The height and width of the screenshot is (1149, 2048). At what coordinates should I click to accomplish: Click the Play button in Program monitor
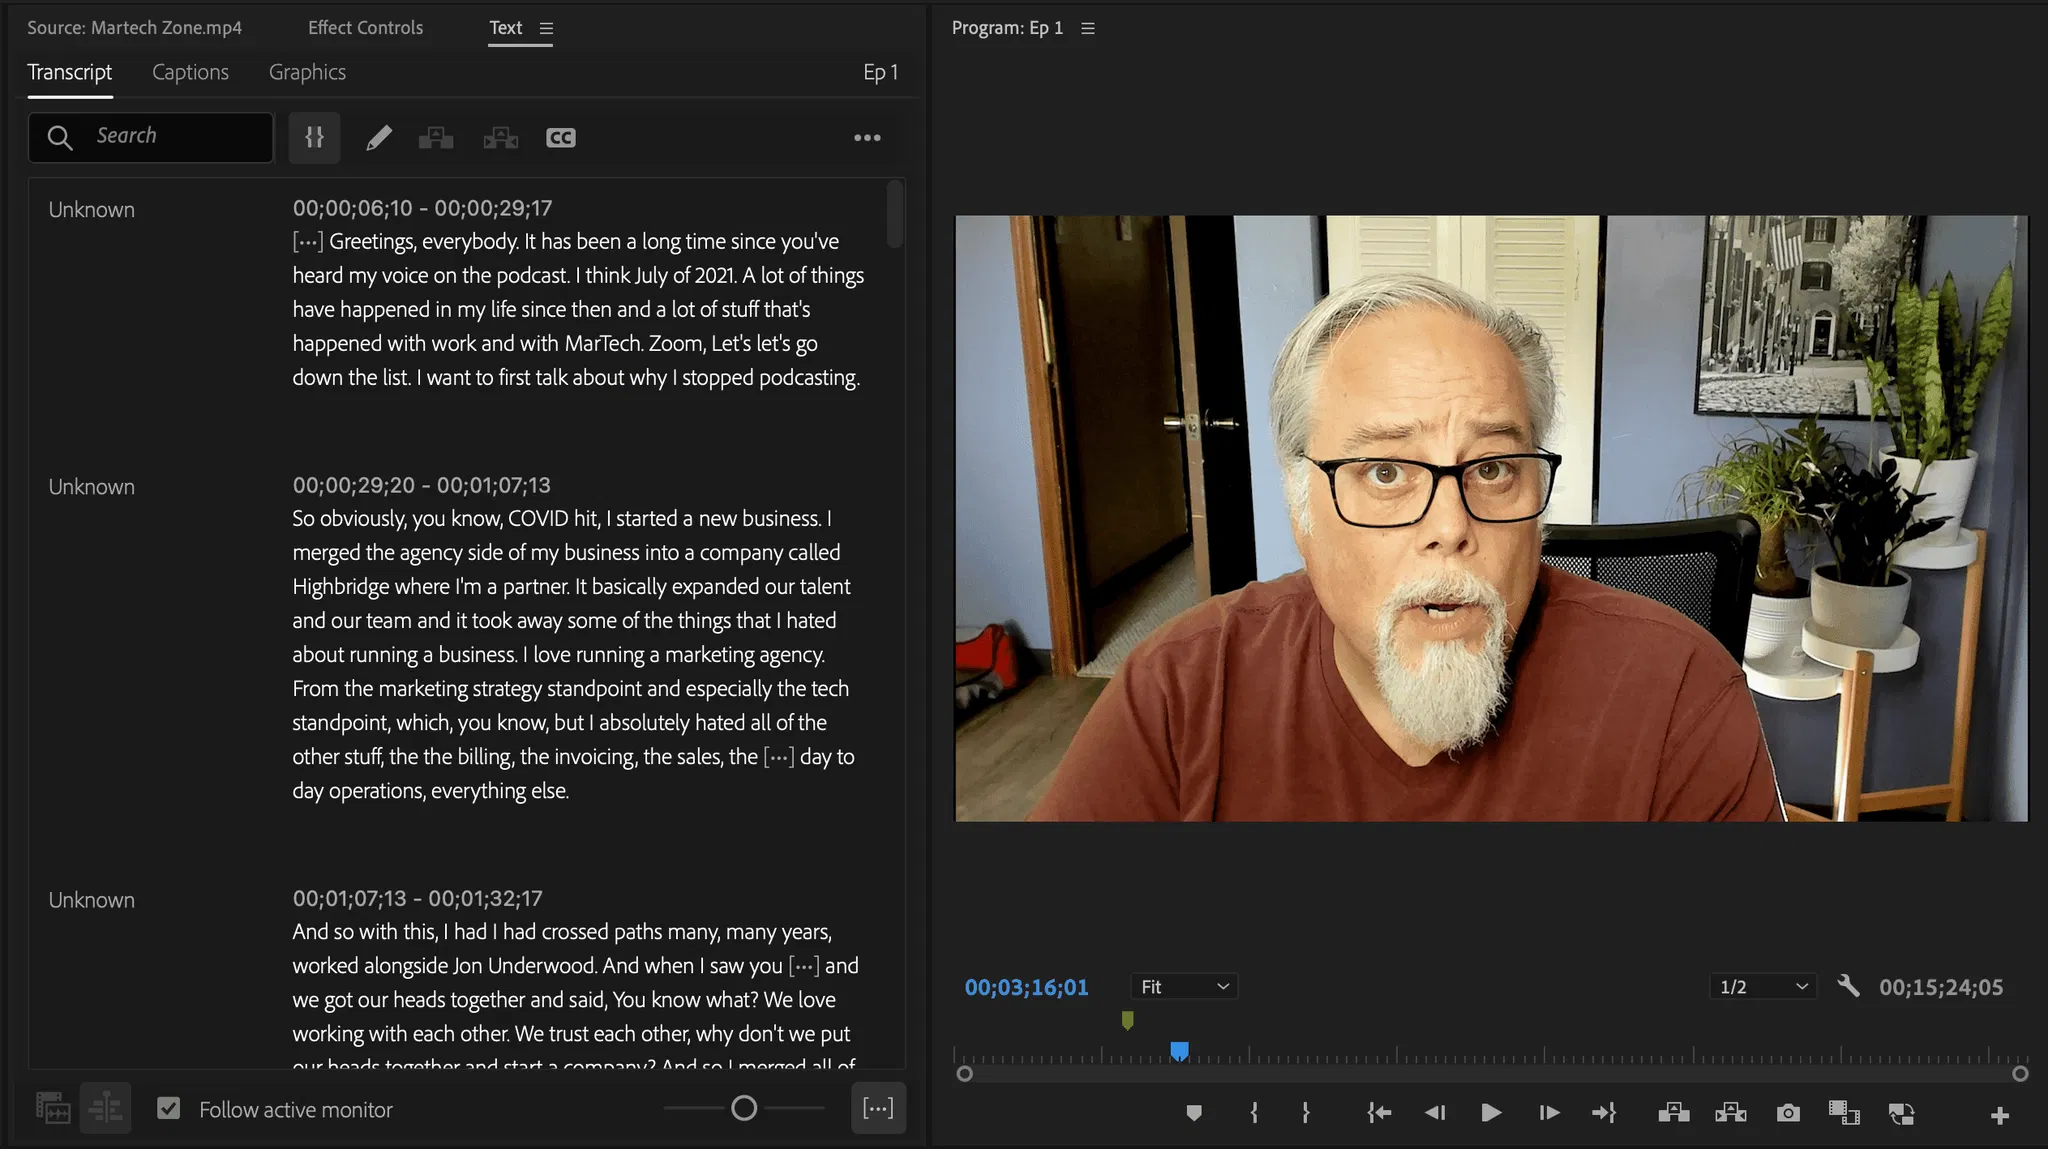1490,1113
